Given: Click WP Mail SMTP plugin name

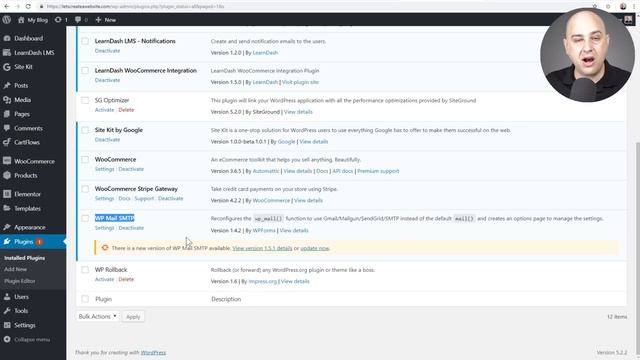Looking at the screenshot, I should tap(115, 218).
